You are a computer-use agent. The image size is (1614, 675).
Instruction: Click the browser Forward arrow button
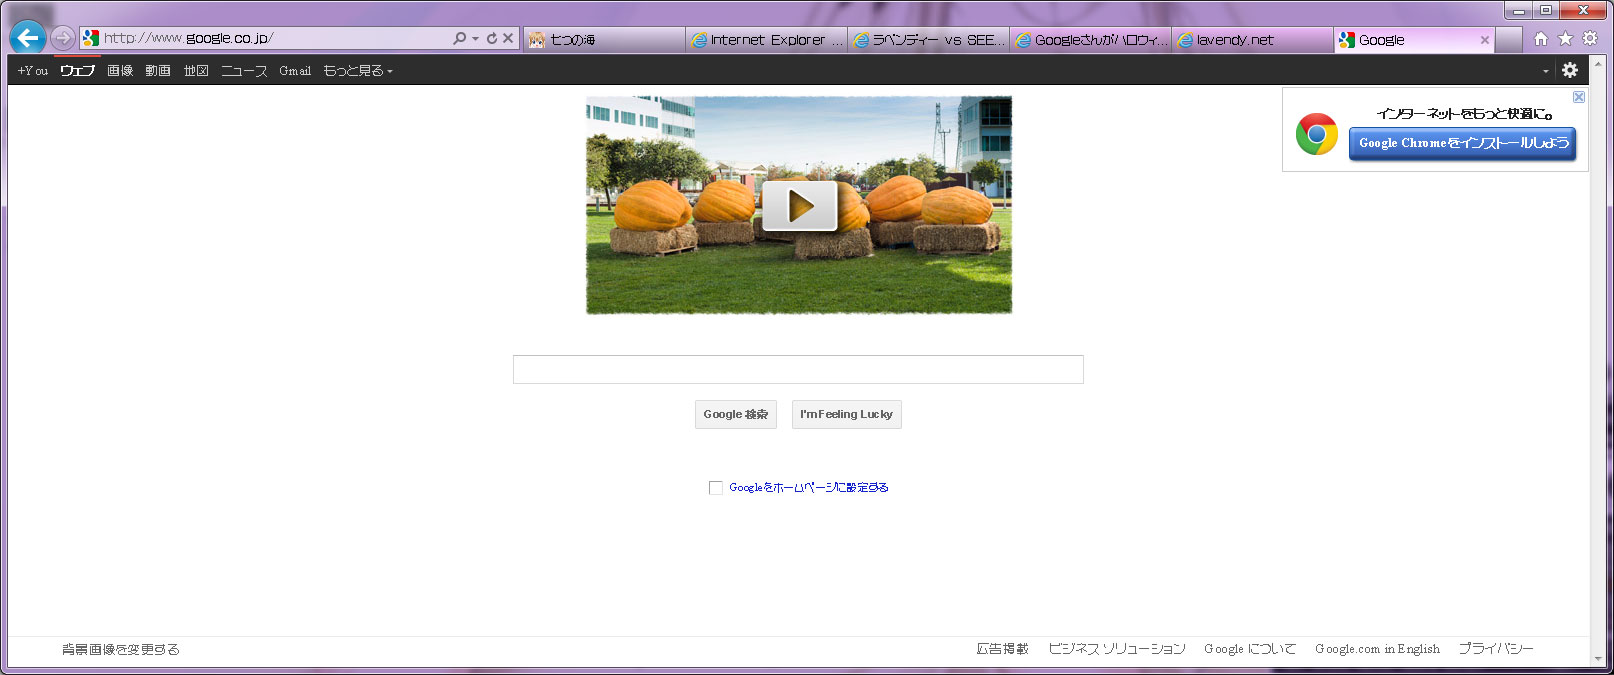63,38
